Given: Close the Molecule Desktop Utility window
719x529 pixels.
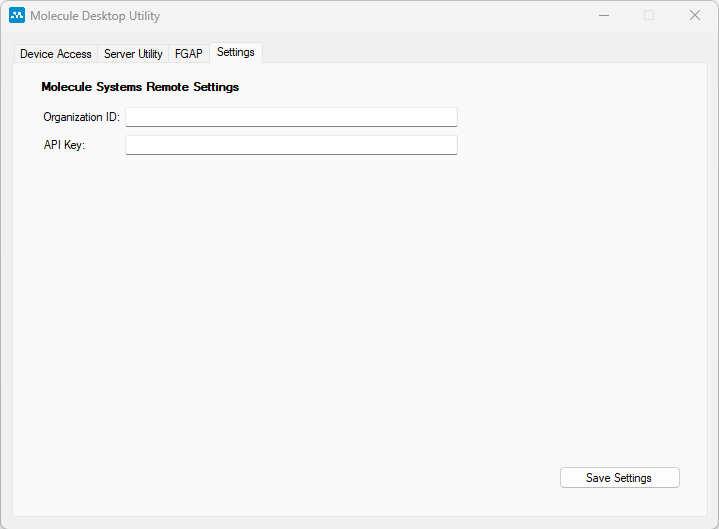Looking at the screenshot, I should coord(695,16).
